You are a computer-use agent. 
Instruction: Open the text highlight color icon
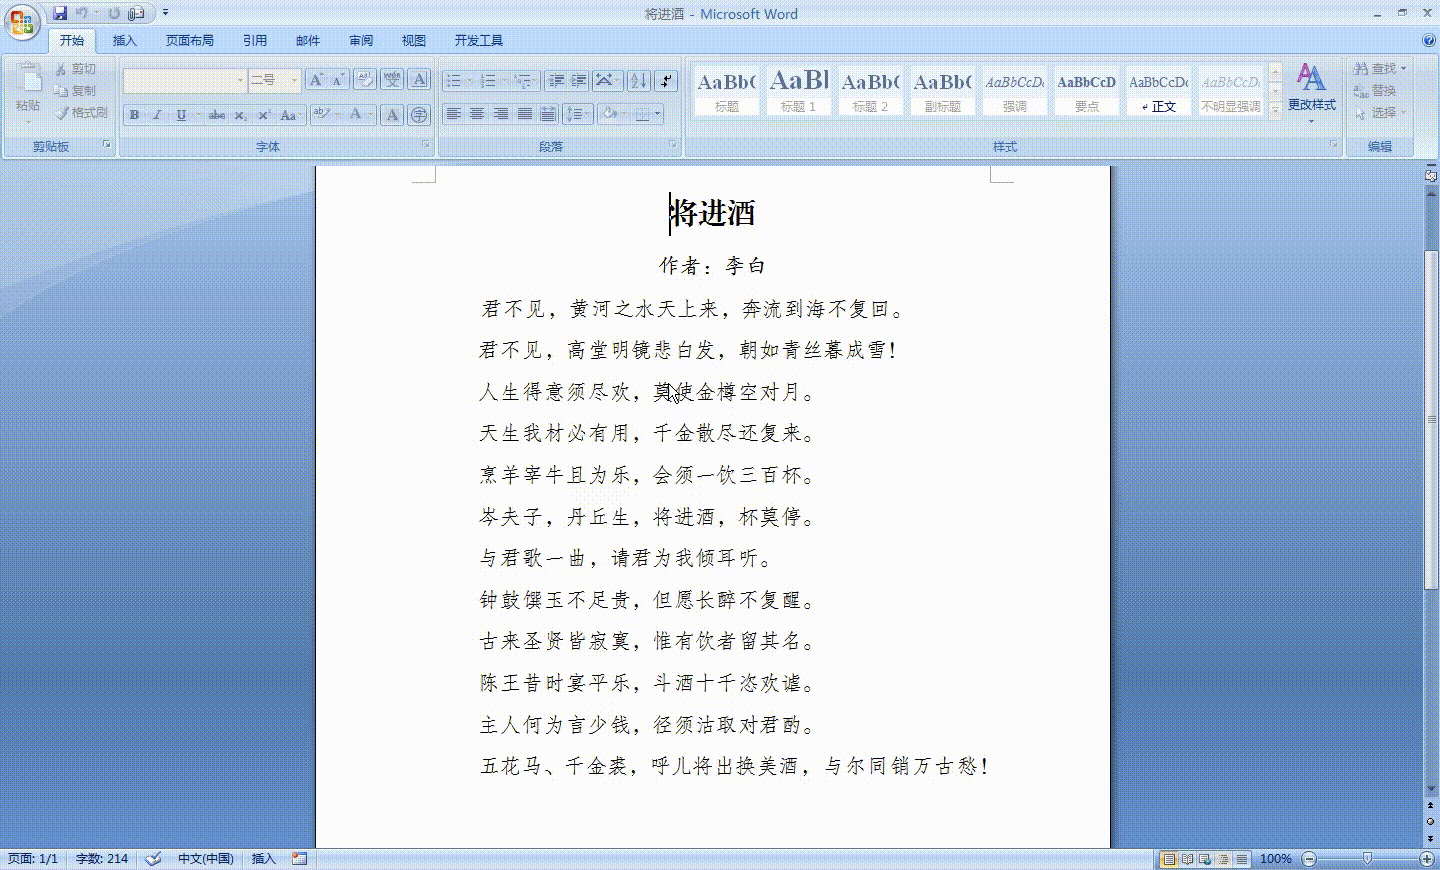click(x=320, y=115)
